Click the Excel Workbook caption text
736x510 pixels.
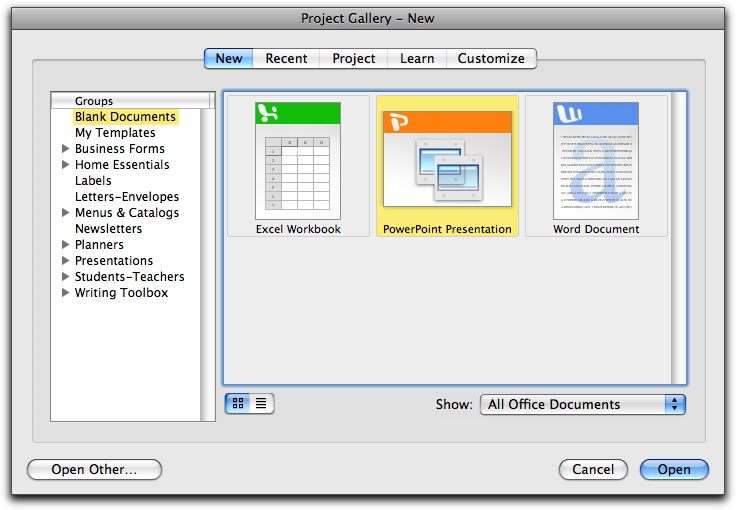tap(298, 229)
